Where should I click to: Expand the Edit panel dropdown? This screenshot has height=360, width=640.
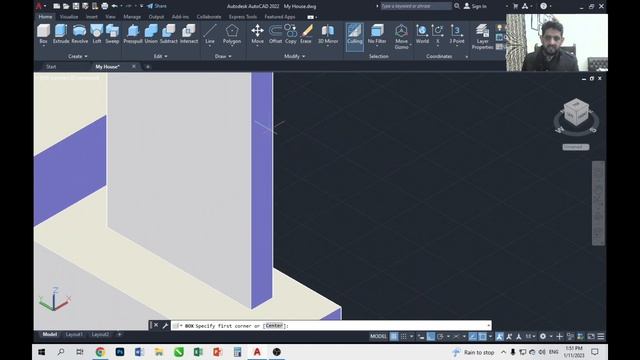pos(160,56)
